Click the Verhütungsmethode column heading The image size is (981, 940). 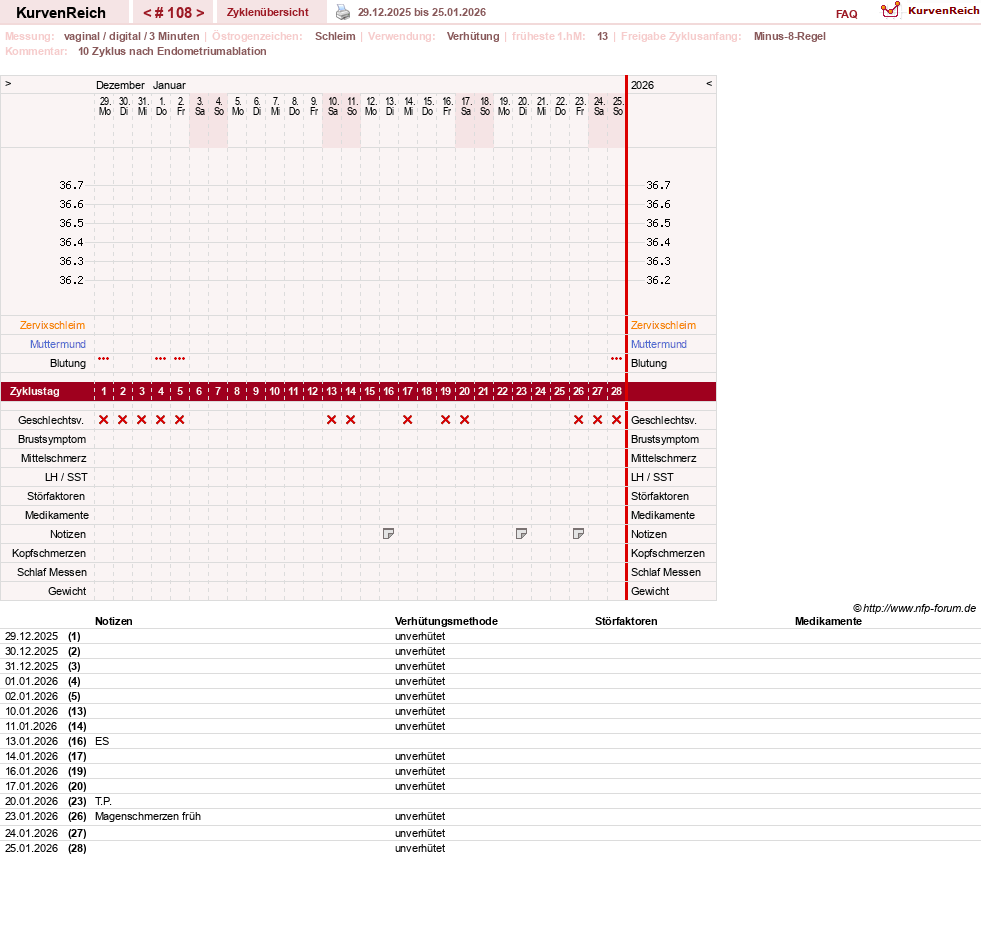pos(446,621)
